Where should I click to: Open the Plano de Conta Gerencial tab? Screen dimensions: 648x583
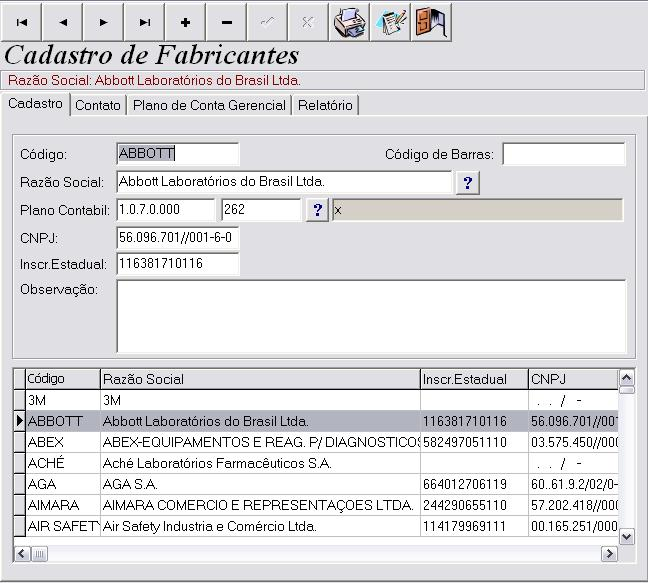pos(209,105)
